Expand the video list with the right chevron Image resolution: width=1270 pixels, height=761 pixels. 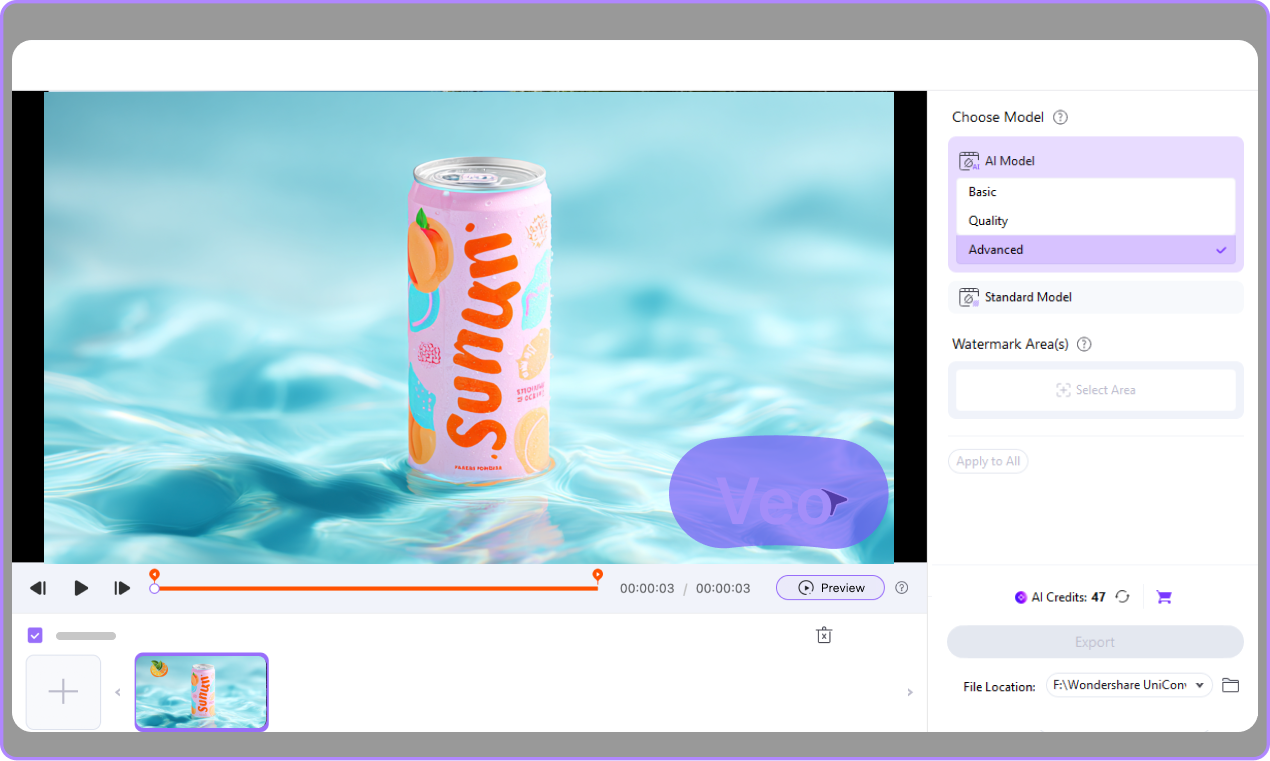coord(909,691)
